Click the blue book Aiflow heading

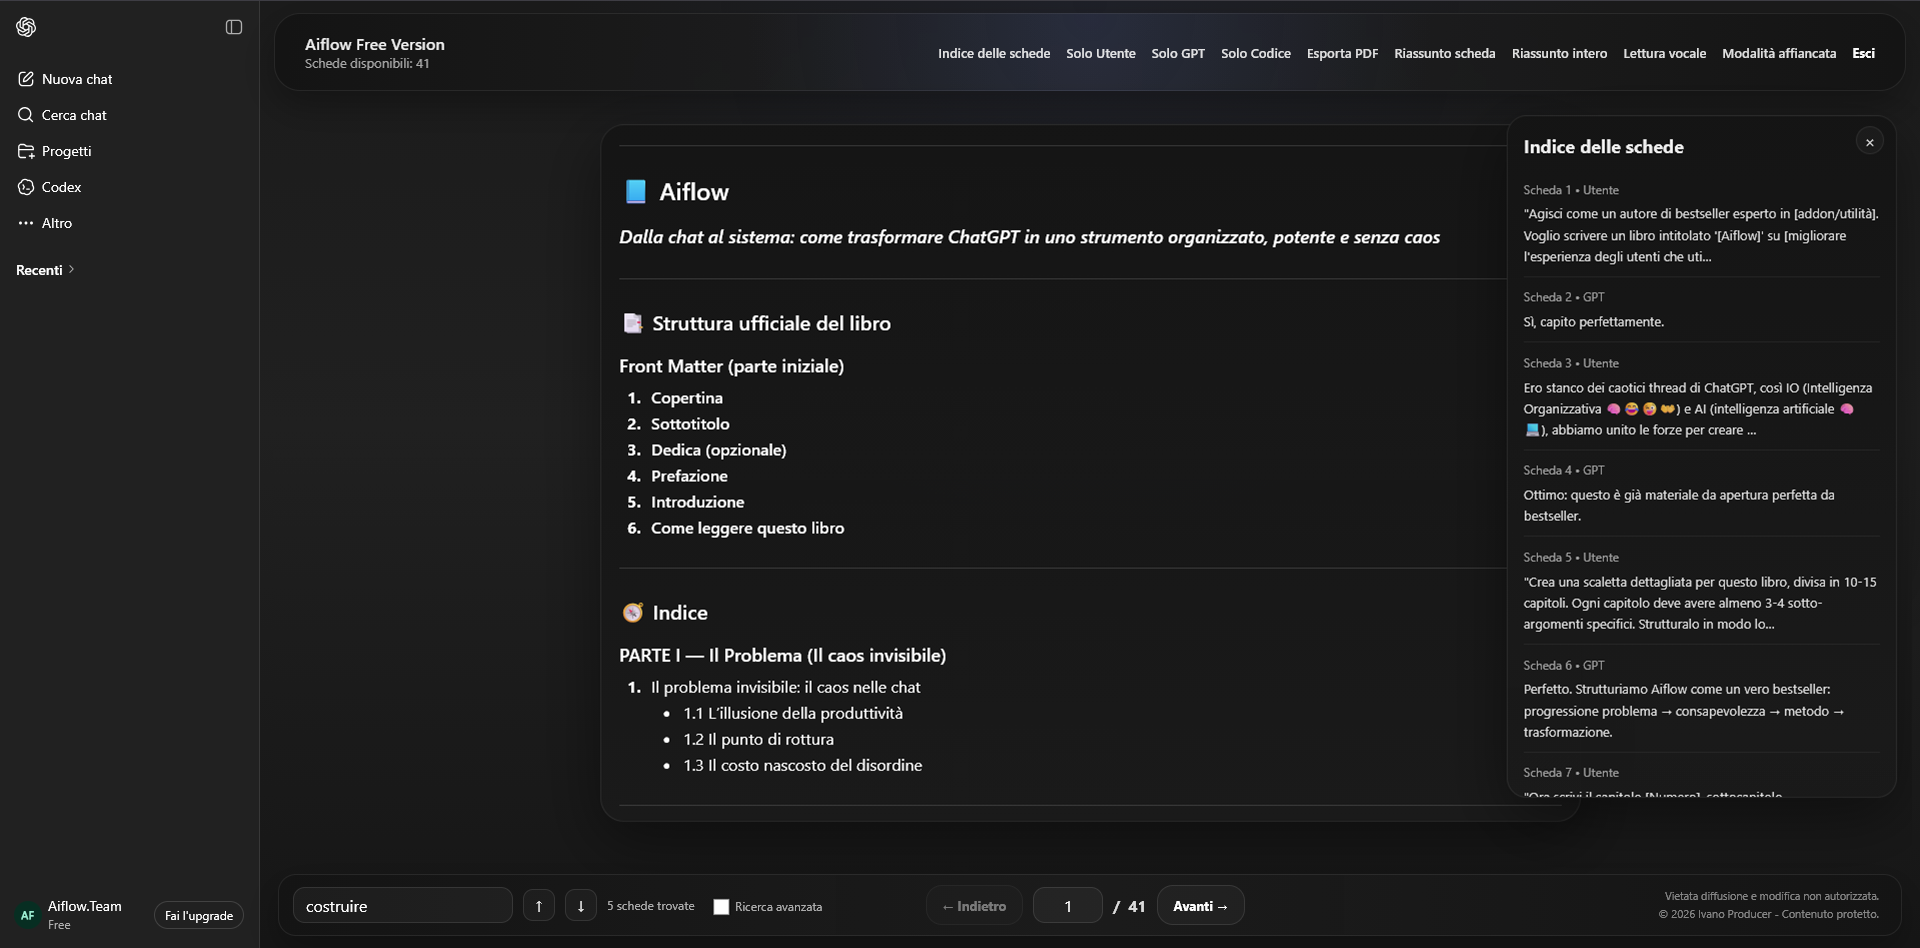click(676, 192)
